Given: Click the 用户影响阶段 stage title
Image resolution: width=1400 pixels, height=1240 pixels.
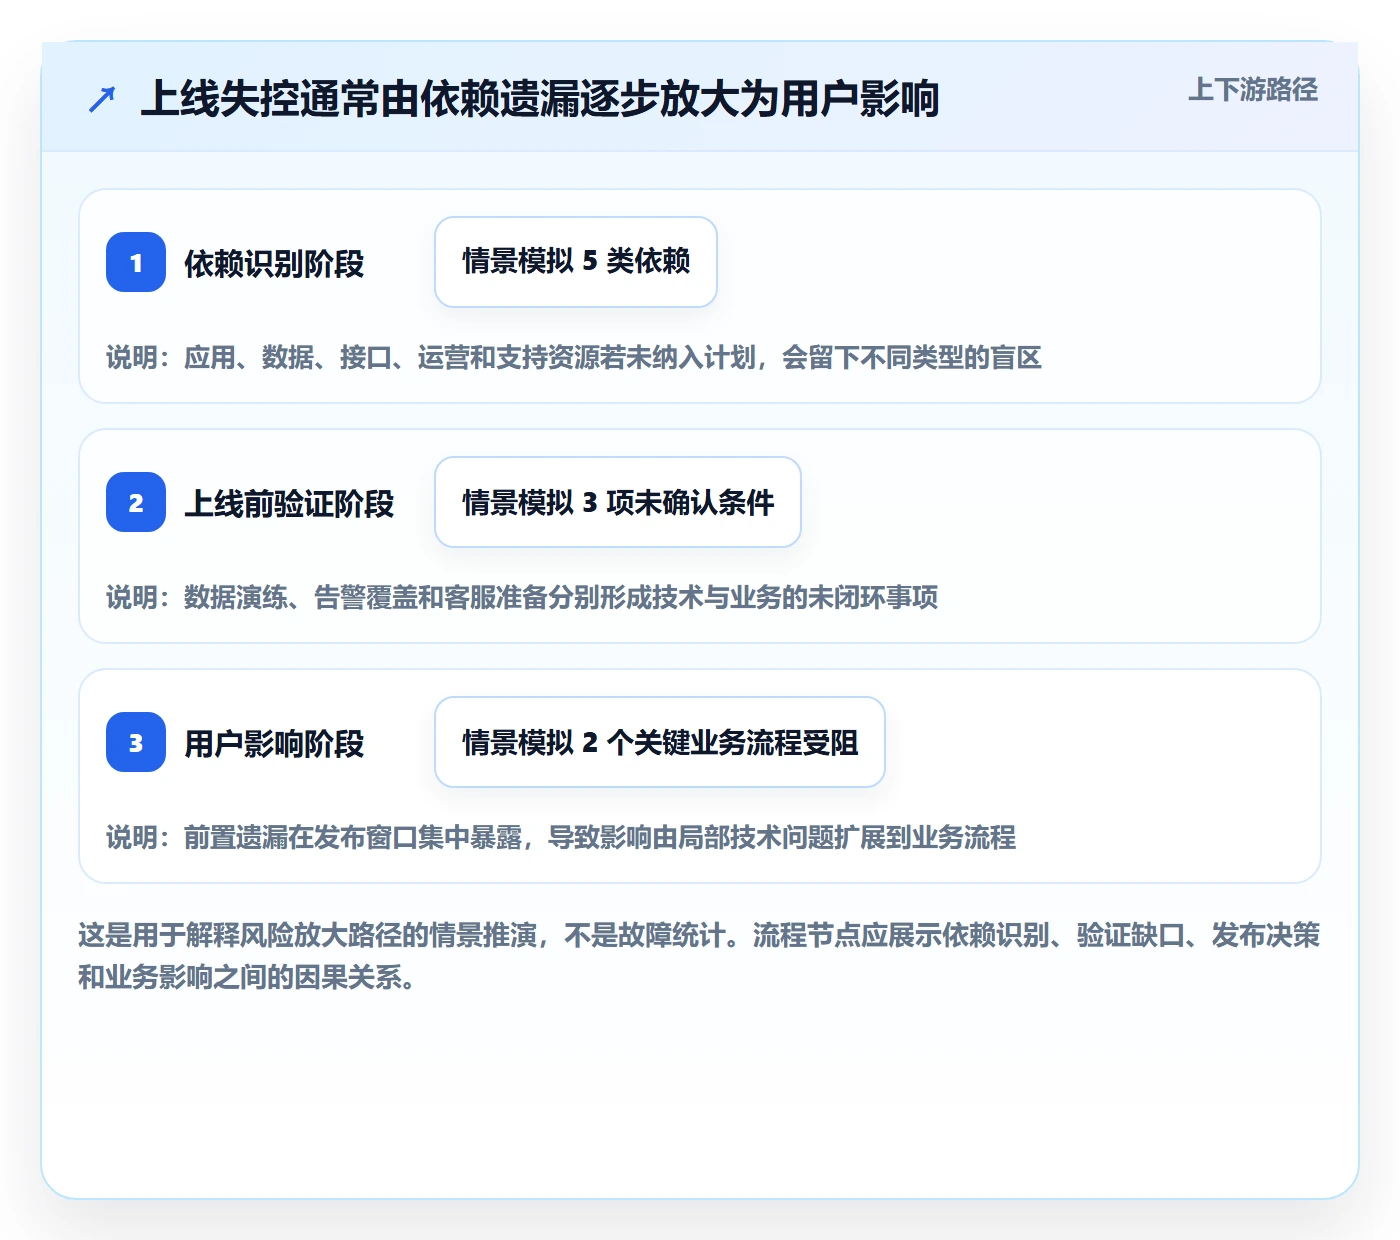Looking at the screenshot, I should click(x=274, y=744).
